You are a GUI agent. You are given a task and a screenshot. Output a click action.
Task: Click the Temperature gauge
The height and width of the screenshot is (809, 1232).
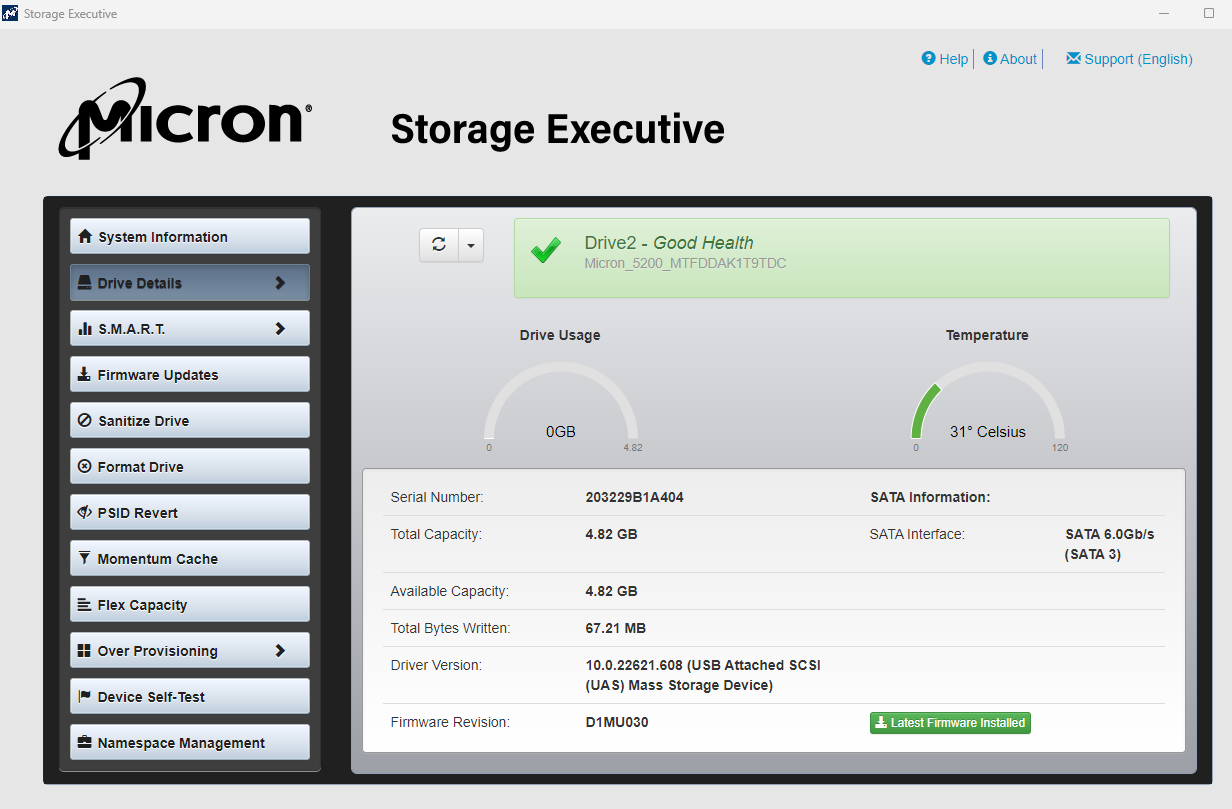coord(987,402)
